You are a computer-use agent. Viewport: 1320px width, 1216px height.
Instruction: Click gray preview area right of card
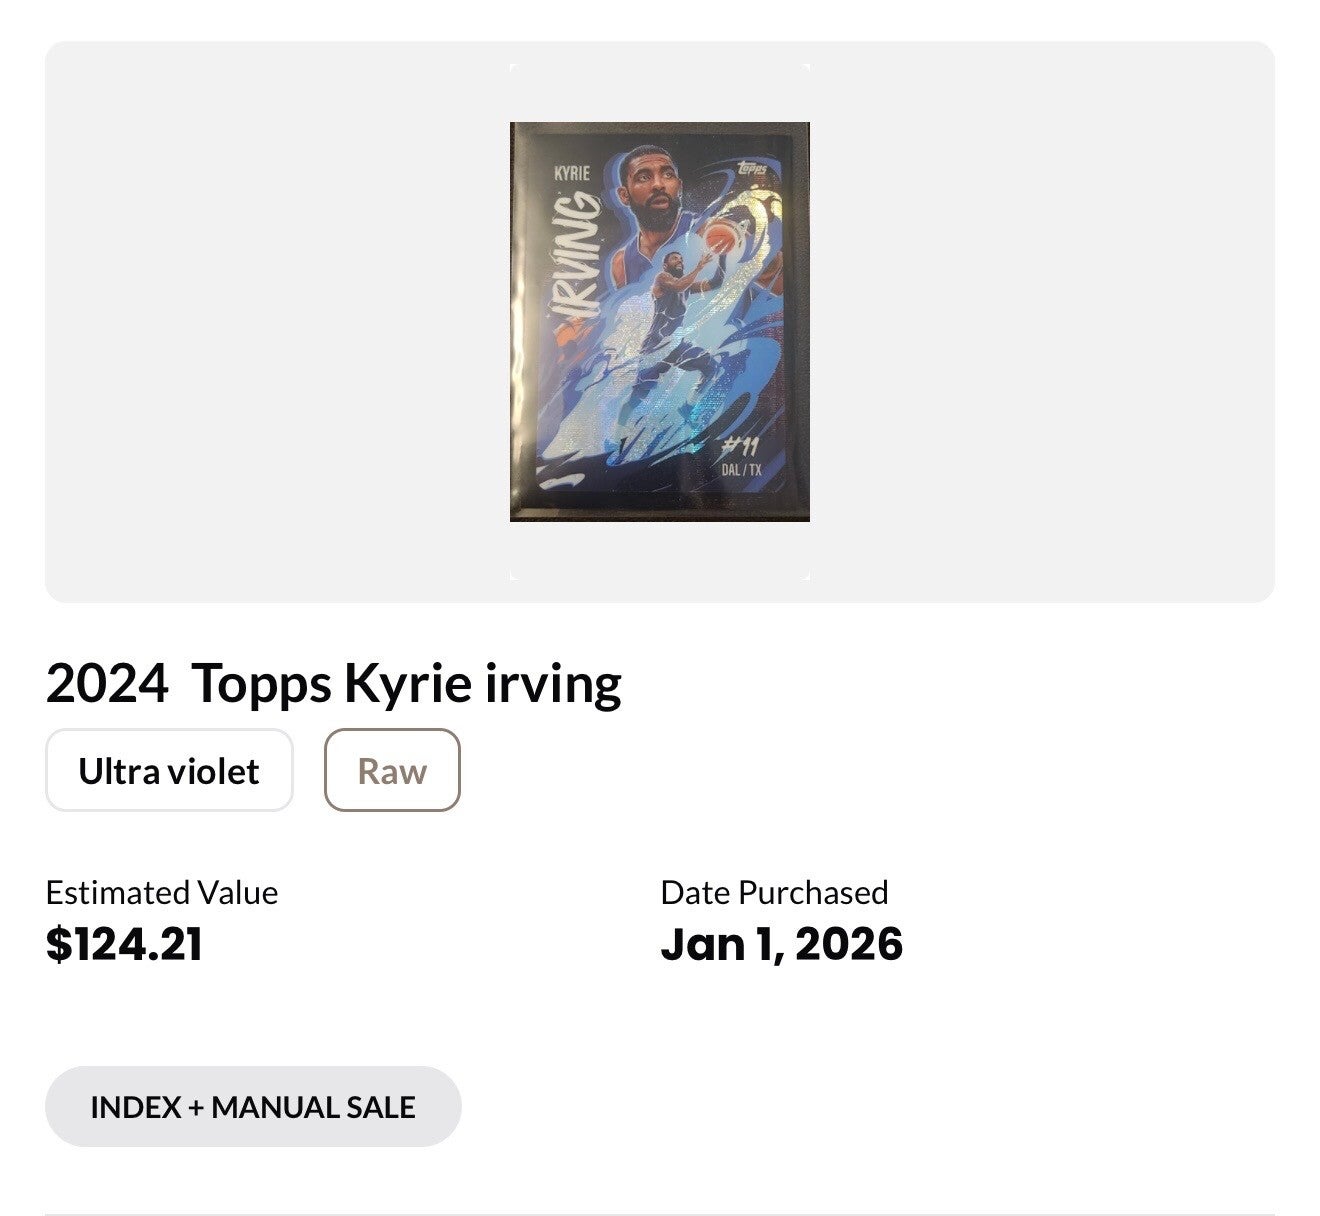[x=1040, y=321]
